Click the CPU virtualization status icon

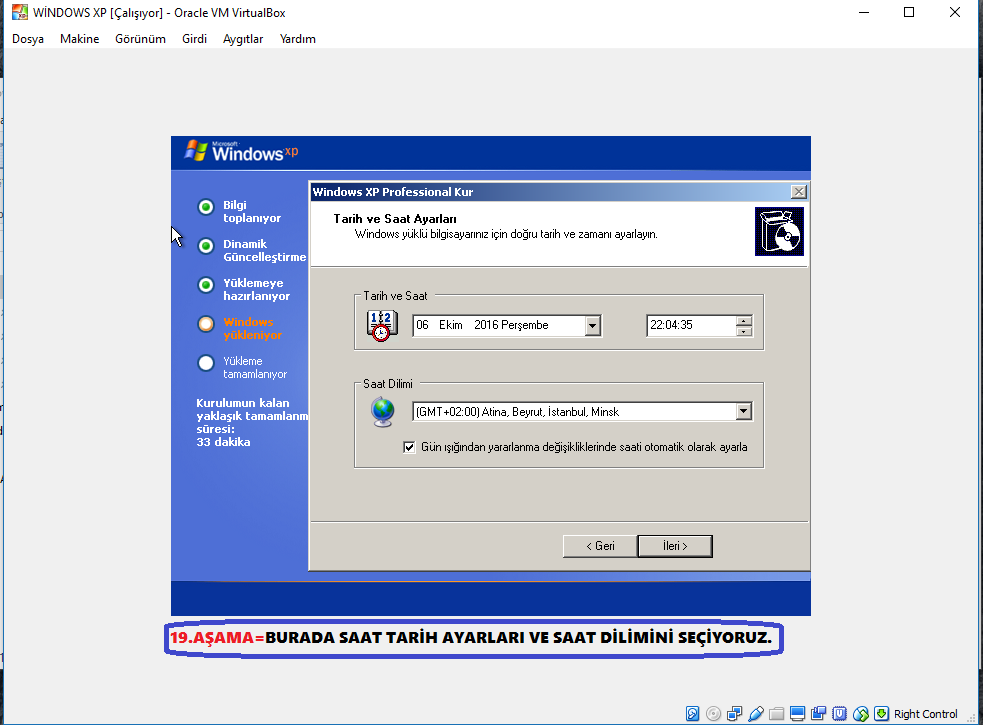(x=839, y=714)
